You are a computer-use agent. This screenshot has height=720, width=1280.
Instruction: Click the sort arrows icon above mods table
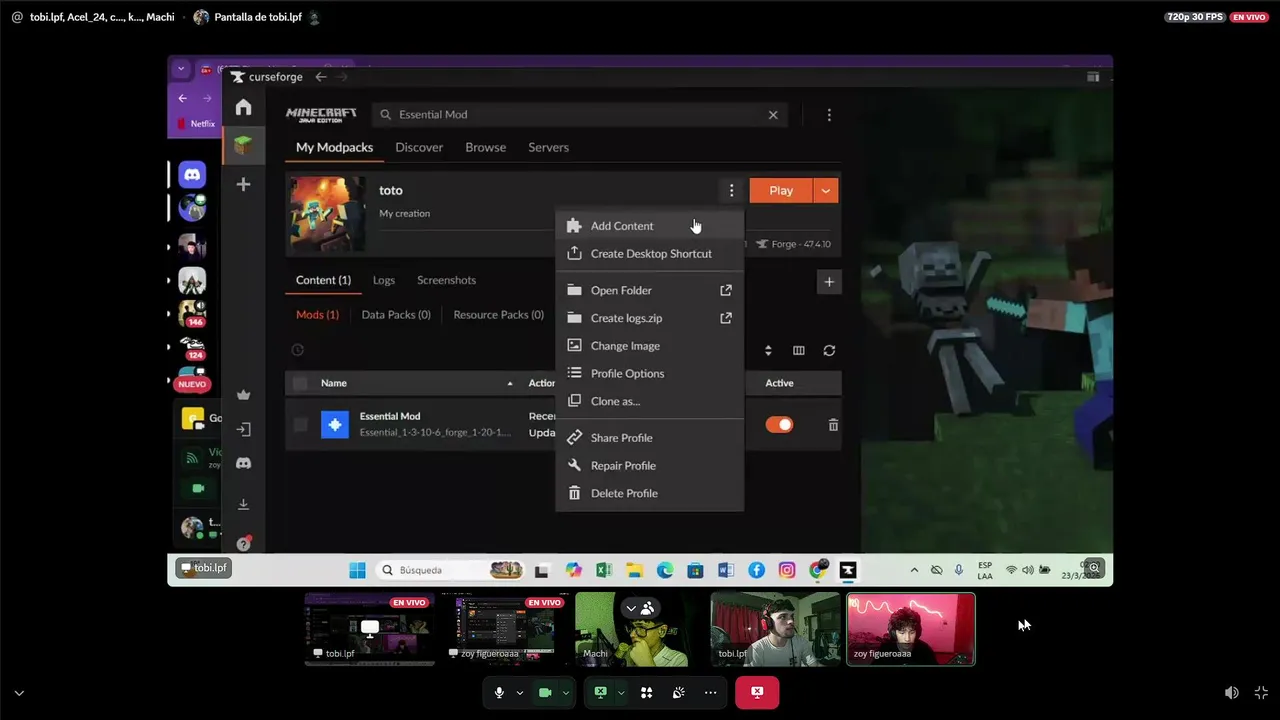[x=768, y=351]
